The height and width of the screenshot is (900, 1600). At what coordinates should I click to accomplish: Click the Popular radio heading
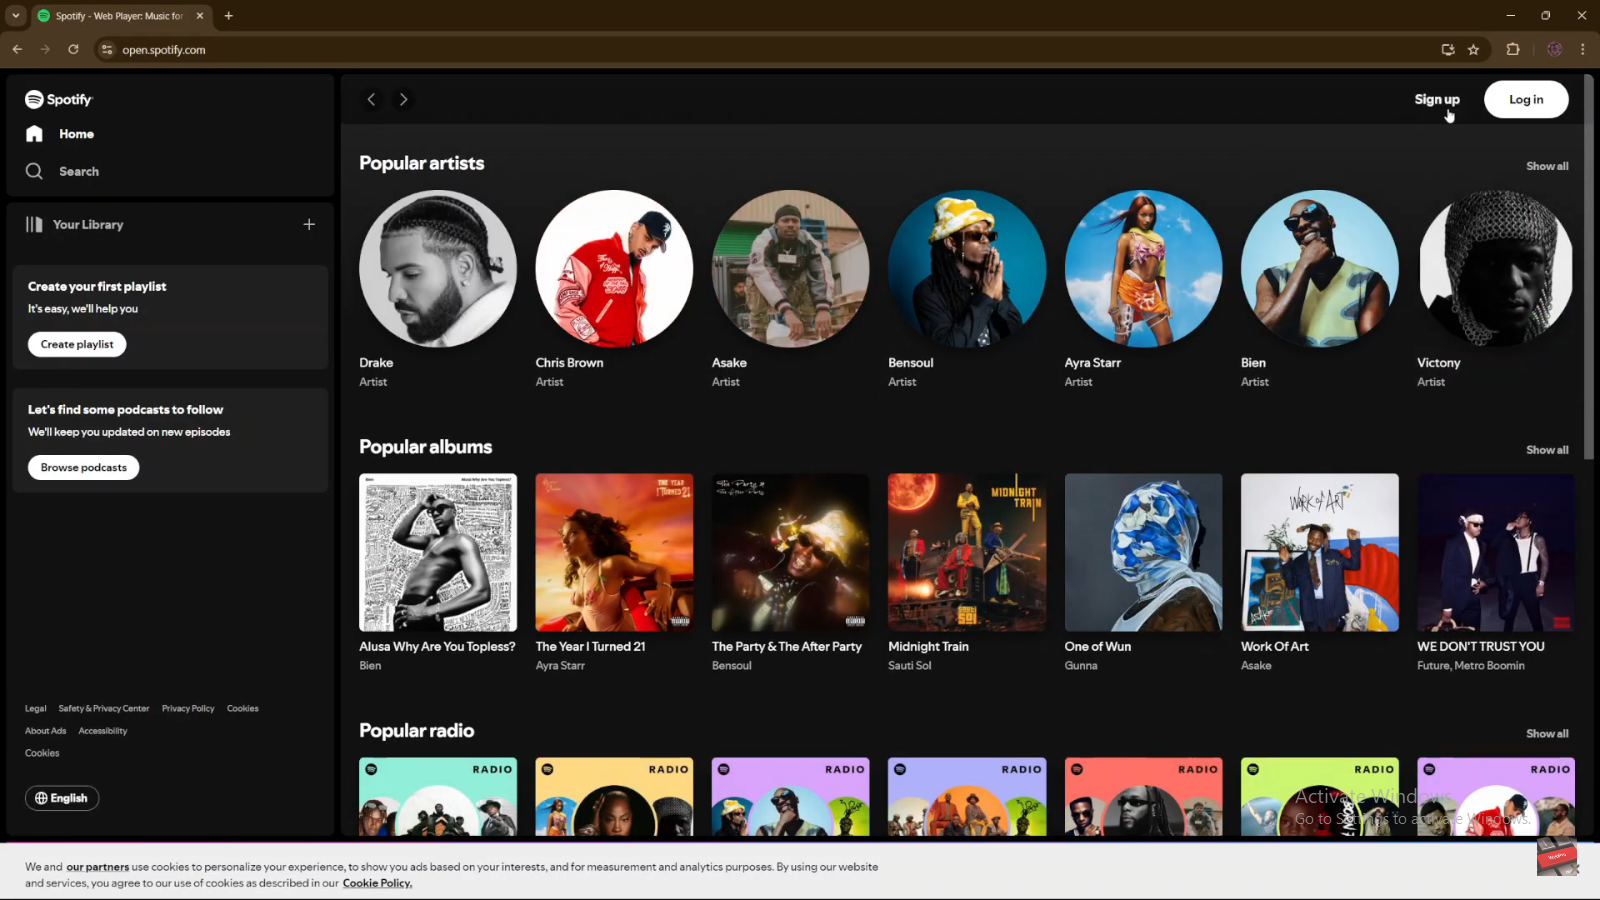click(x=416, y=731)
